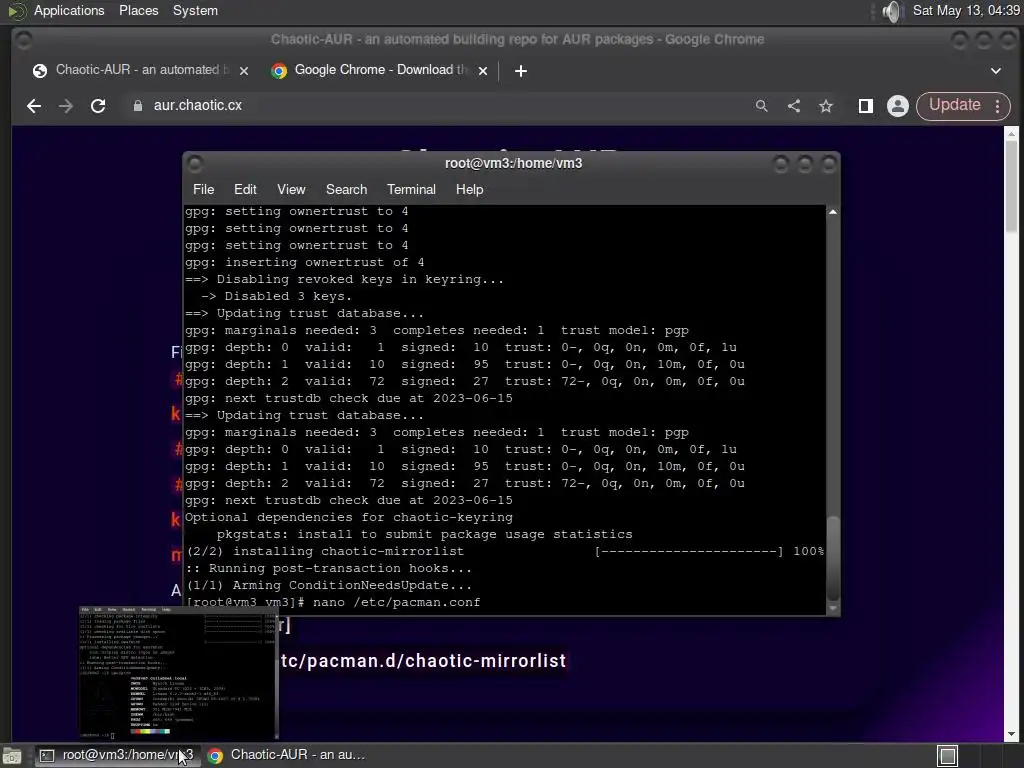Click the Update button in Chrome

[x=954, y=105]
